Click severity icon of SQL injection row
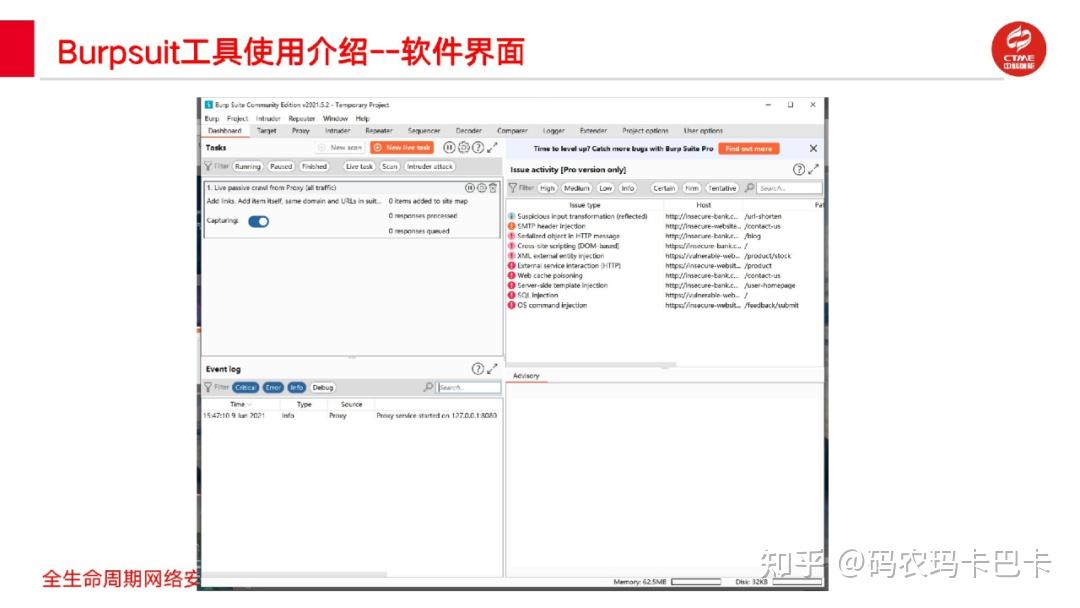This screenshot has width=1080, height=608. tap(512, 295)
